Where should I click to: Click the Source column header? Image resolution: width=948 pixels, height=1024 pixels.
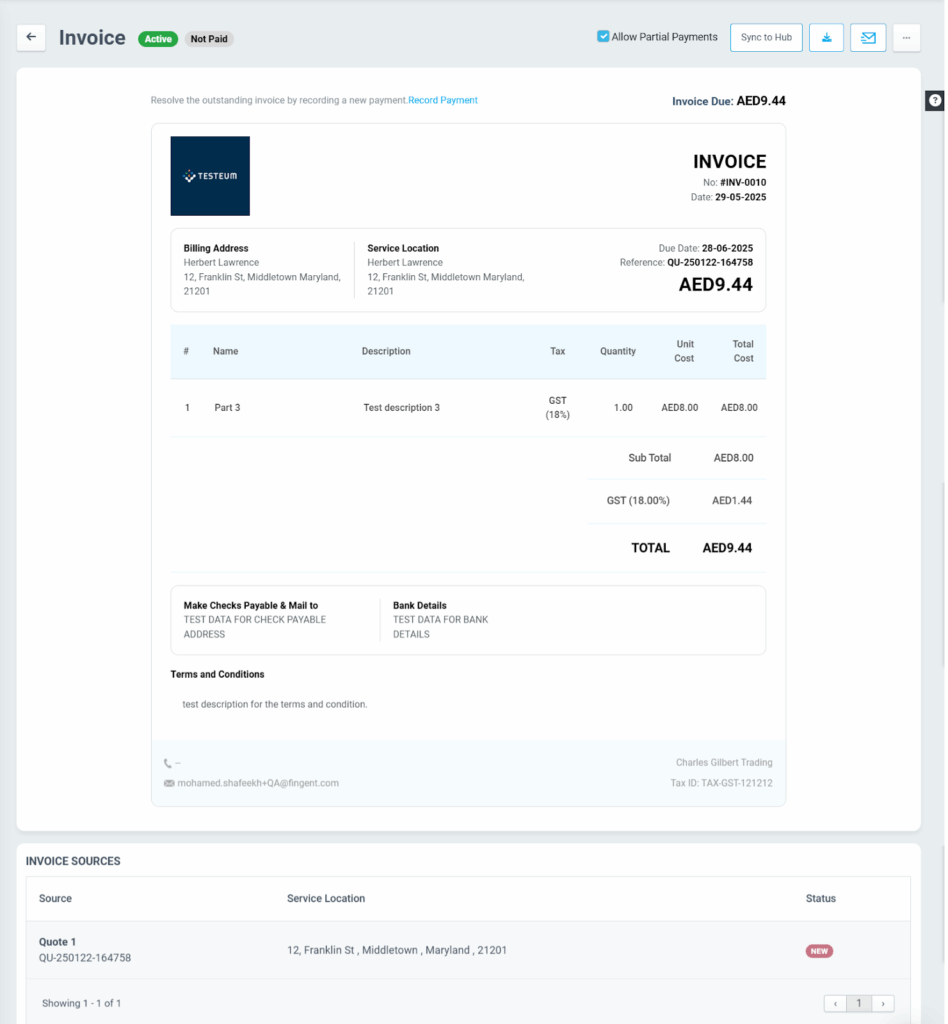tap(55, 898)
